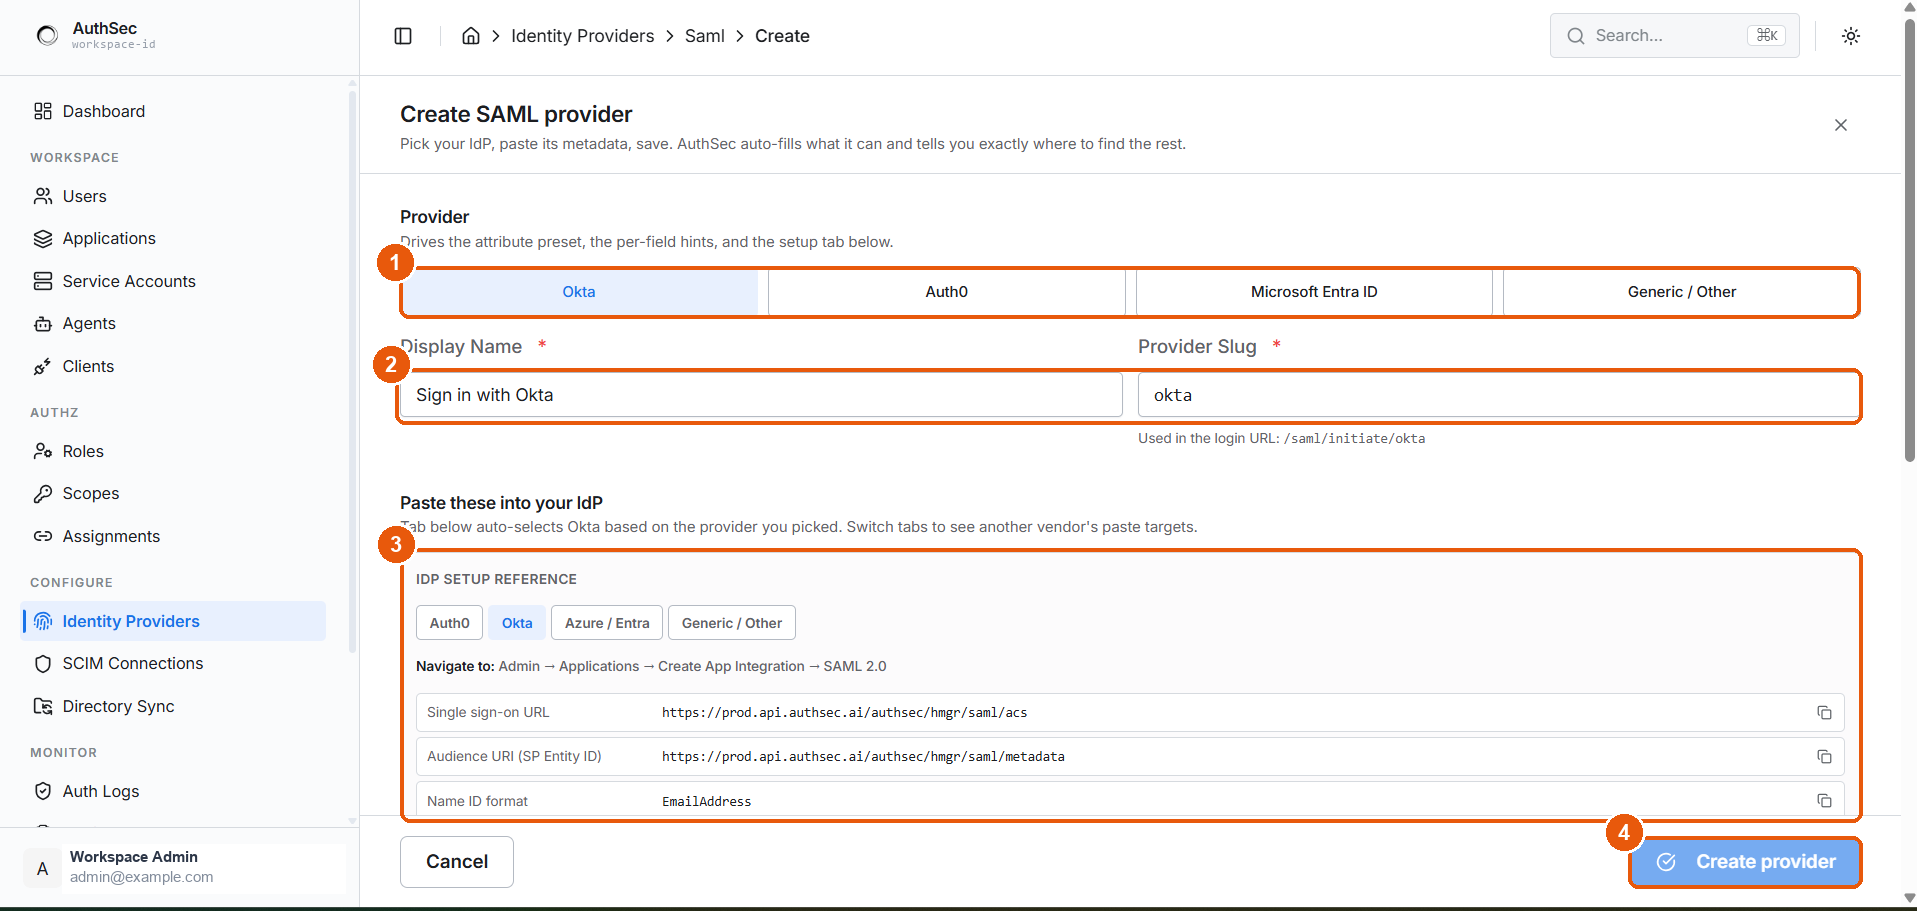The width and height of the screenshot is (1917, 911).
Task: Click the Clients plug icon
Action: [43, 366]
